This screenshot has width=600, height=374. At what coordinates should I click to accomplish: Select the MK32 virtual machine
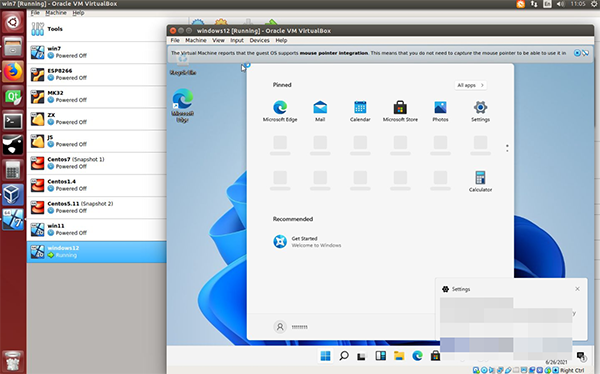96,96
